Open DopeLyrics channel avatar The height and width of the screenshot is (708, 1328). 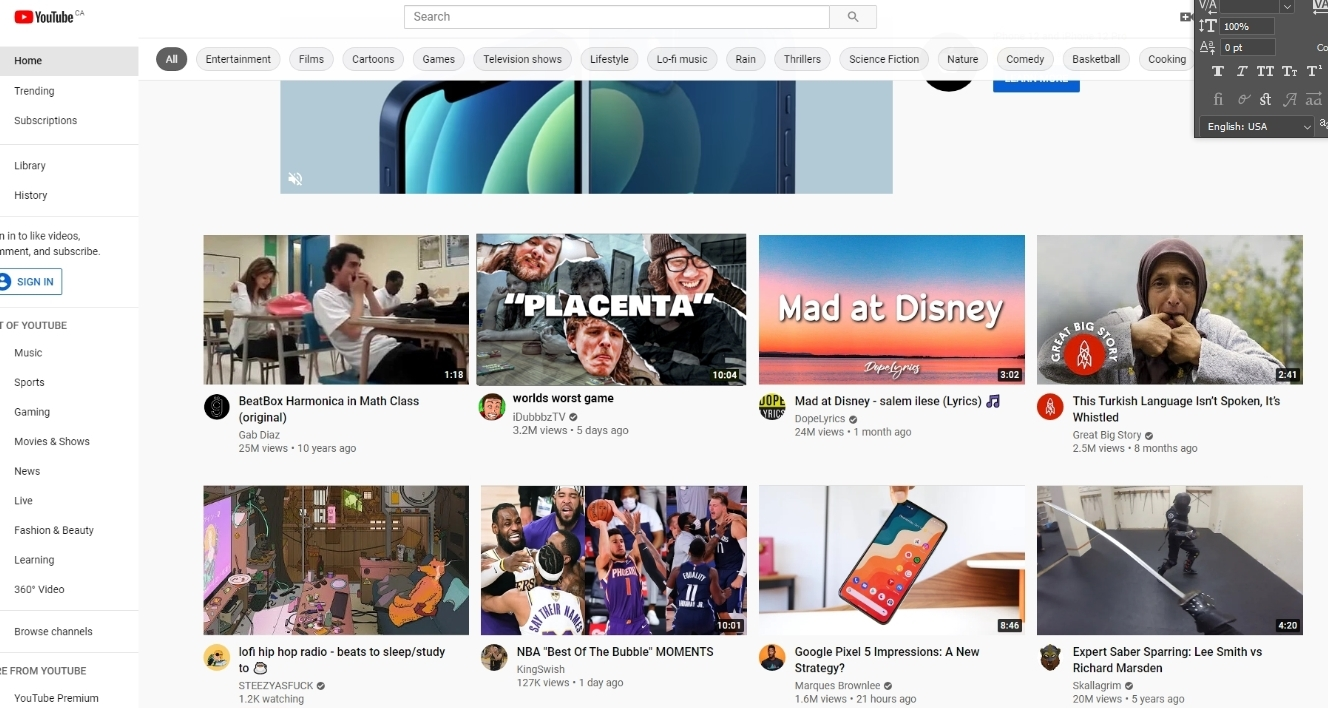click(772, 406)
